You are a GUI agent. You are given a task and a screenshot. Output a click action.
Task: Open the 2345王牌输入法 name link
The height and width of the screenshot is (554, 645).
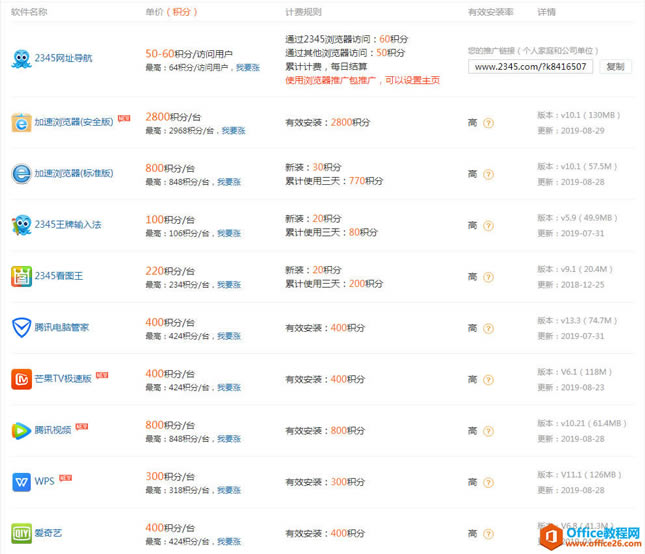(68, 225)
